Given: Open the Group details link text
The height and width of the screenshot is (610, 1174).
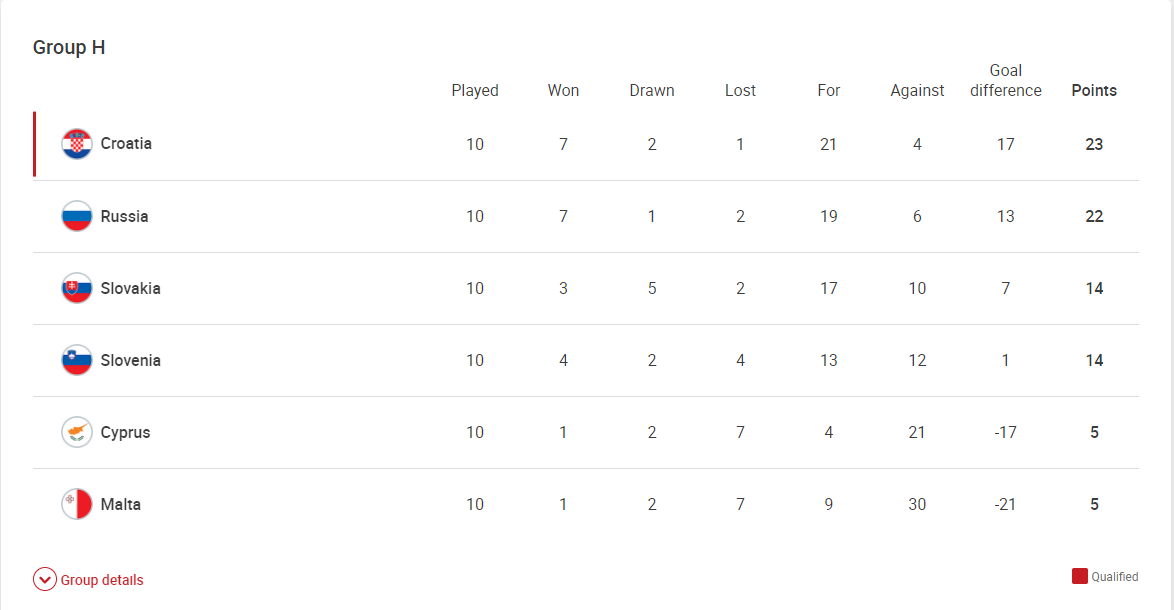Looking at the screenshot, I should (102, 580).
